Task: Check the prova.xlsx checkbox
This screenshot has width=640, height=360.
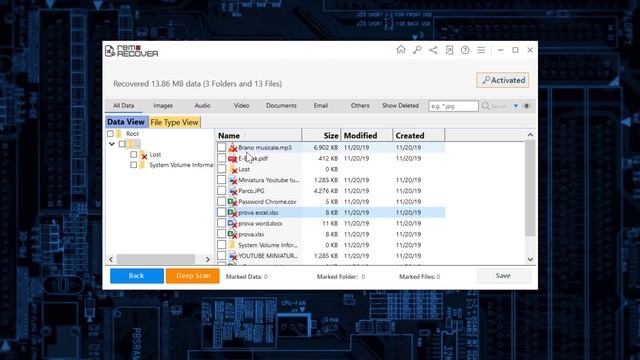Action: [221, 234]
